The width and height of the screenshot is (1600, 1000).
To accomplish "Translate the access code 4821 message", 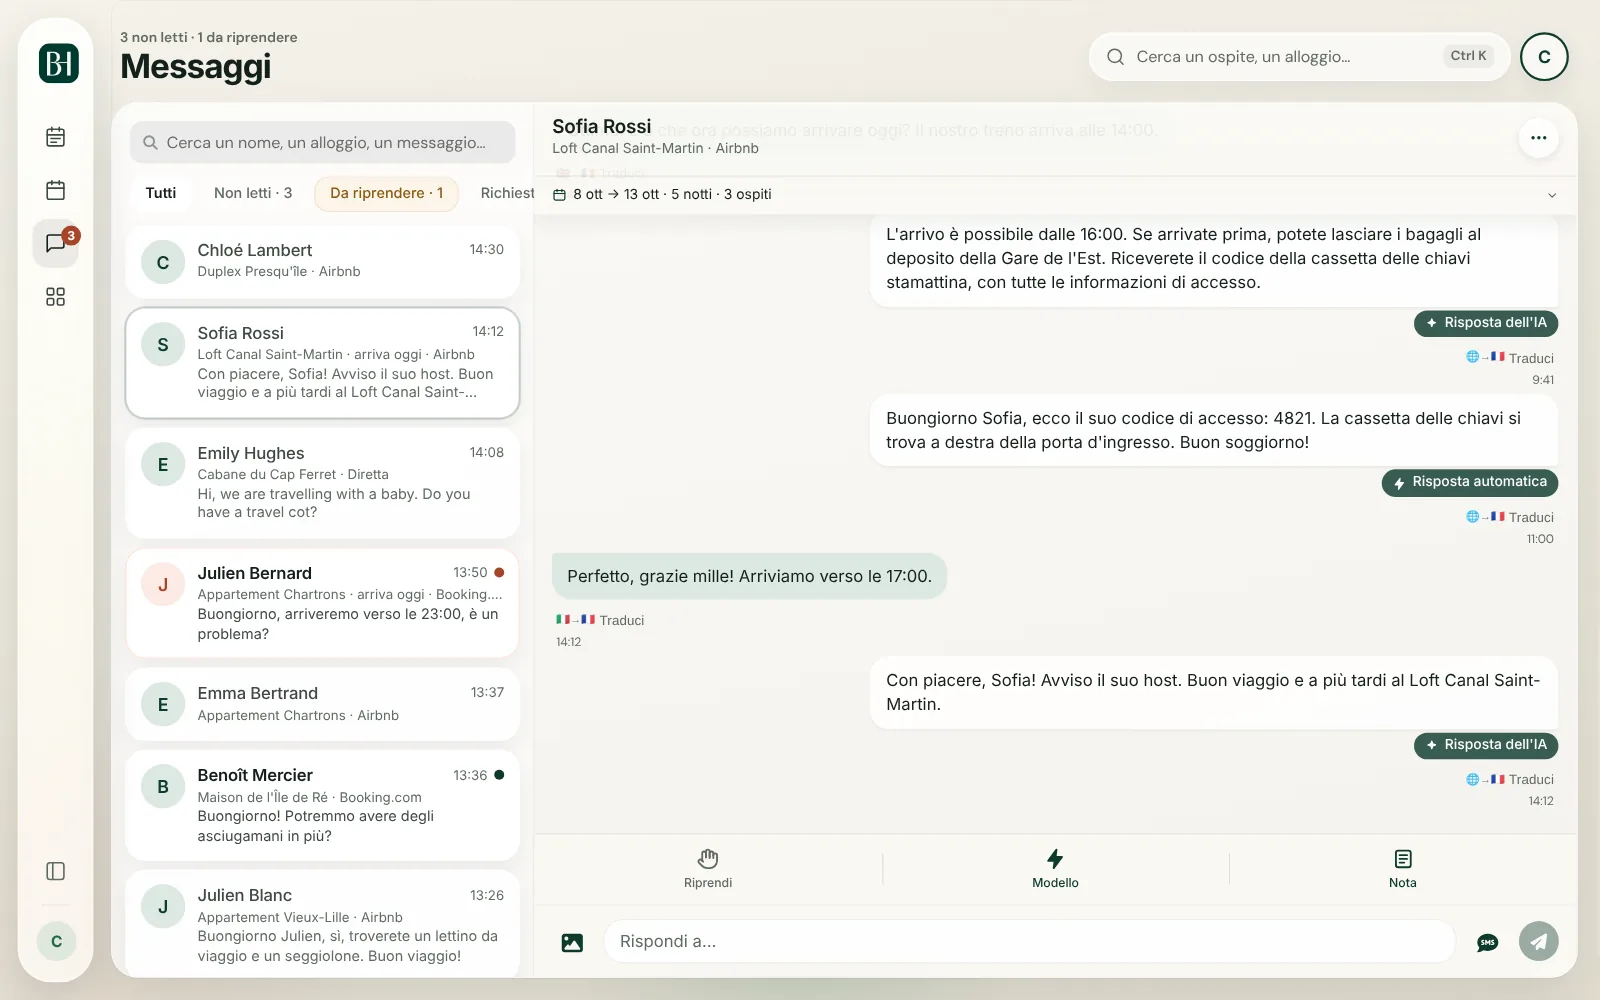I will [x=1510, y=517].
